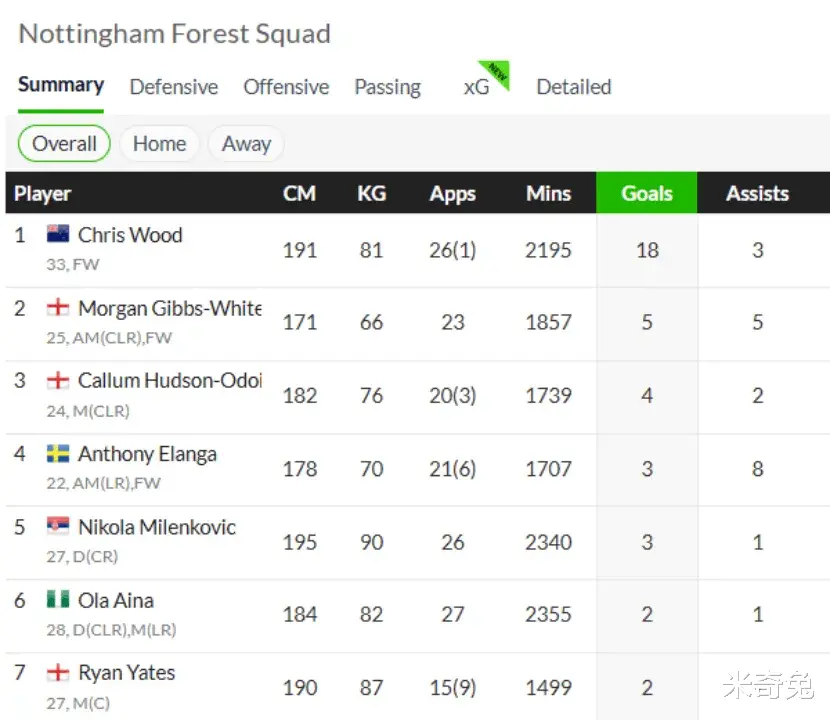Select the Overall filter pill

point(64,143)
